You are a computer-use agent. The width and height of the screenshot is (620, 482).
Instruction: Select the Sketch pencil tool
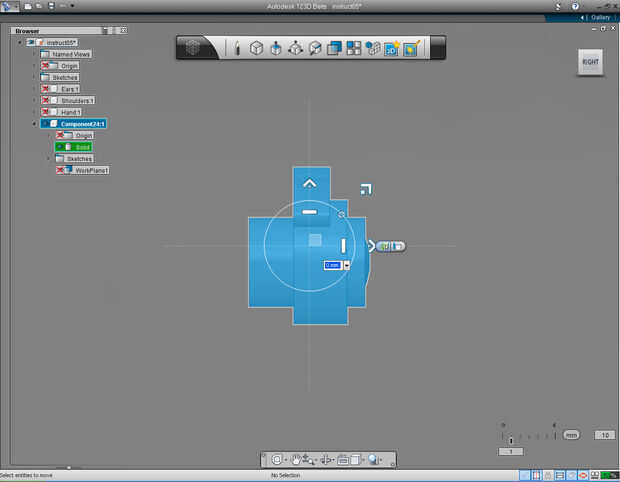(237, 48)
